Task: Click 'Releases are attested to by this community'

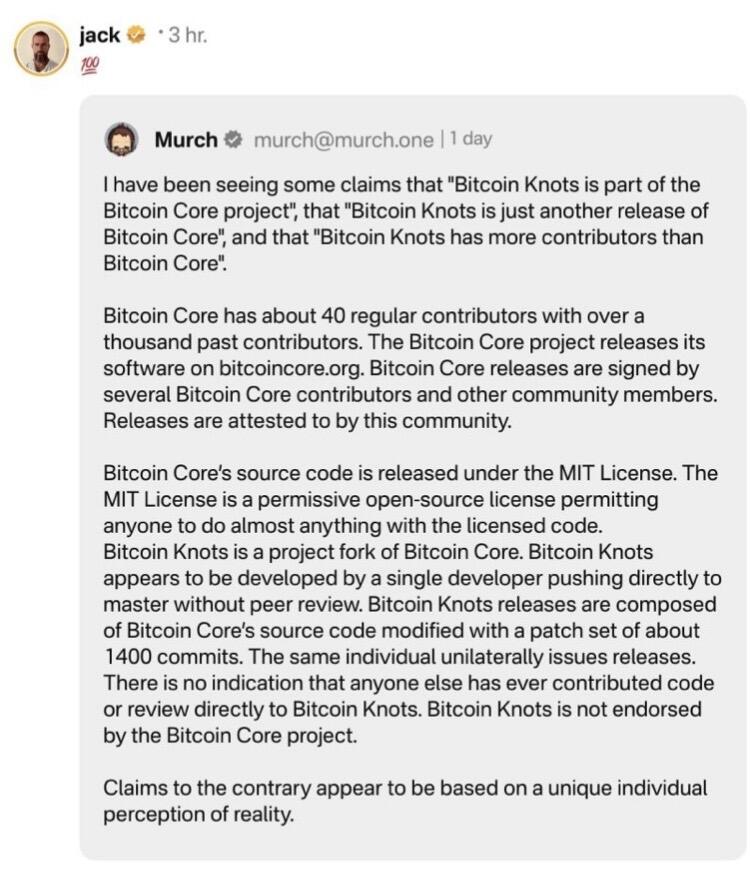Action: tap(307, 421)
